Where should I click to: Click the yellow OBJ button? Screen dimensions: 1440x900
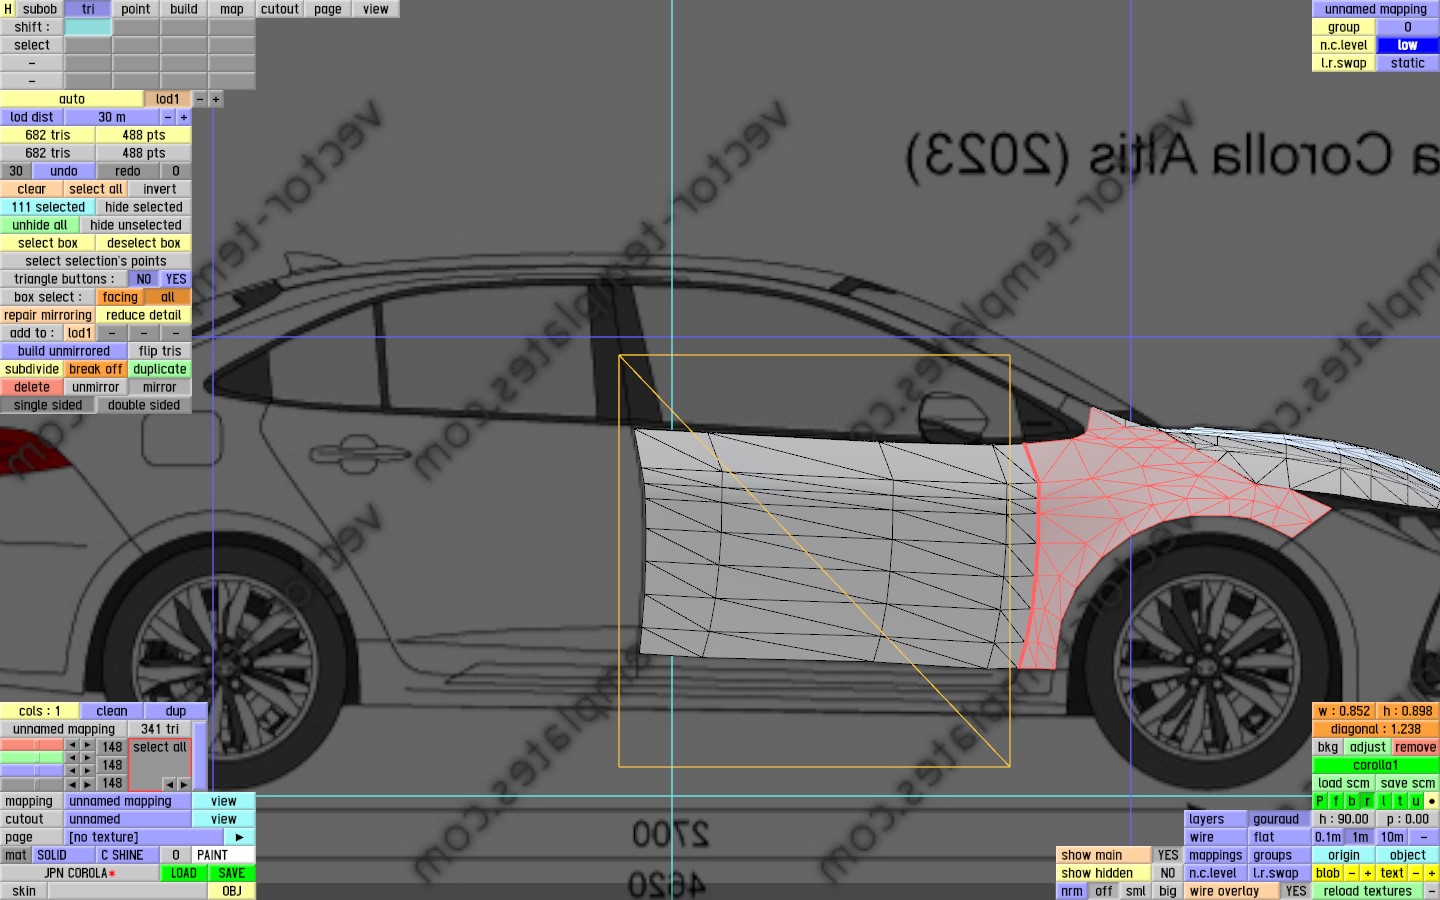click(232, 891)
